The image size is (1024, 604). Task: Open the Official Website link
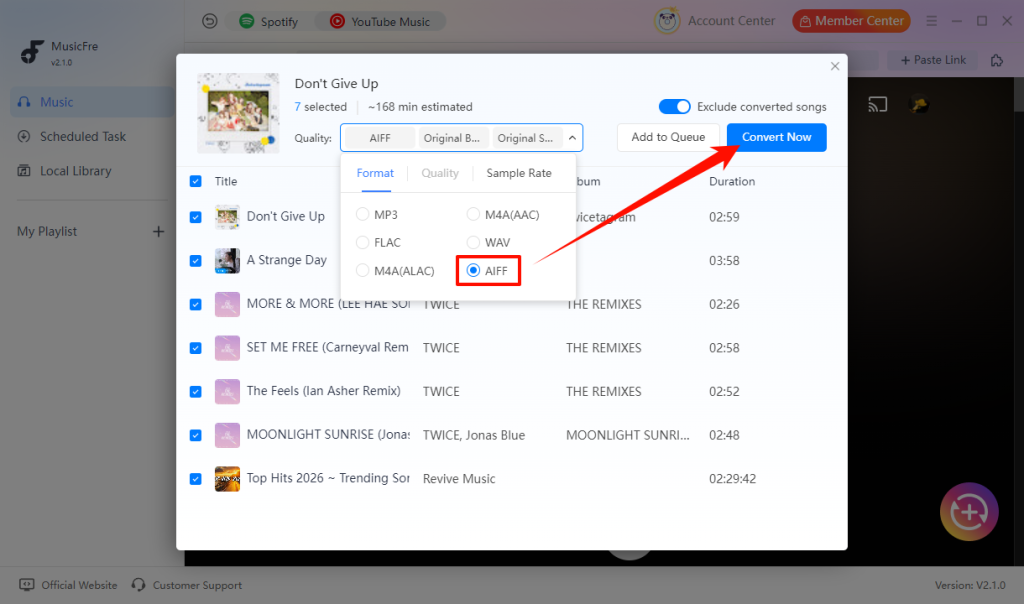[x=68, y=585]
